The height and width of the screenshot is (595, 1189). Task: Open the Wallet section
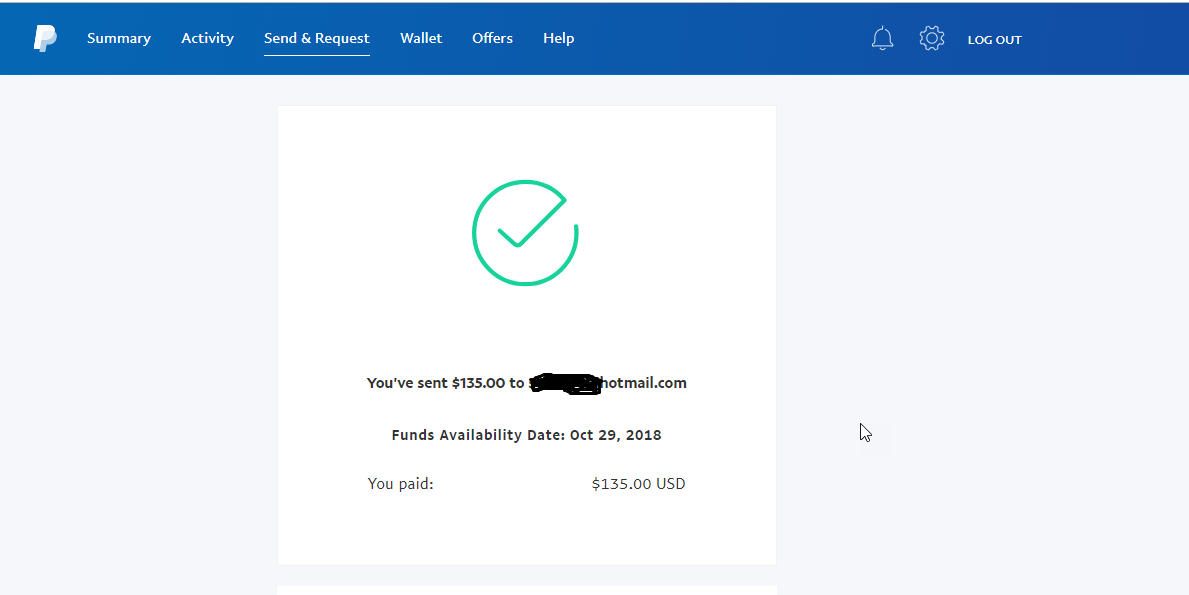click(421, 38)
